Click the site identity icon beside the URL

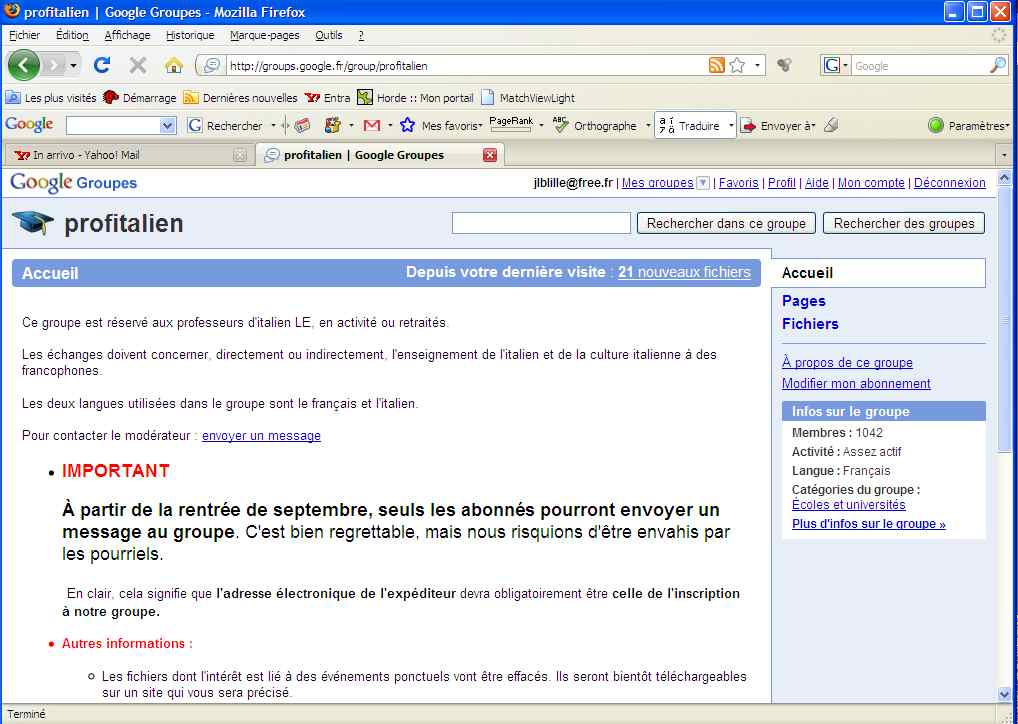(211, 65)
